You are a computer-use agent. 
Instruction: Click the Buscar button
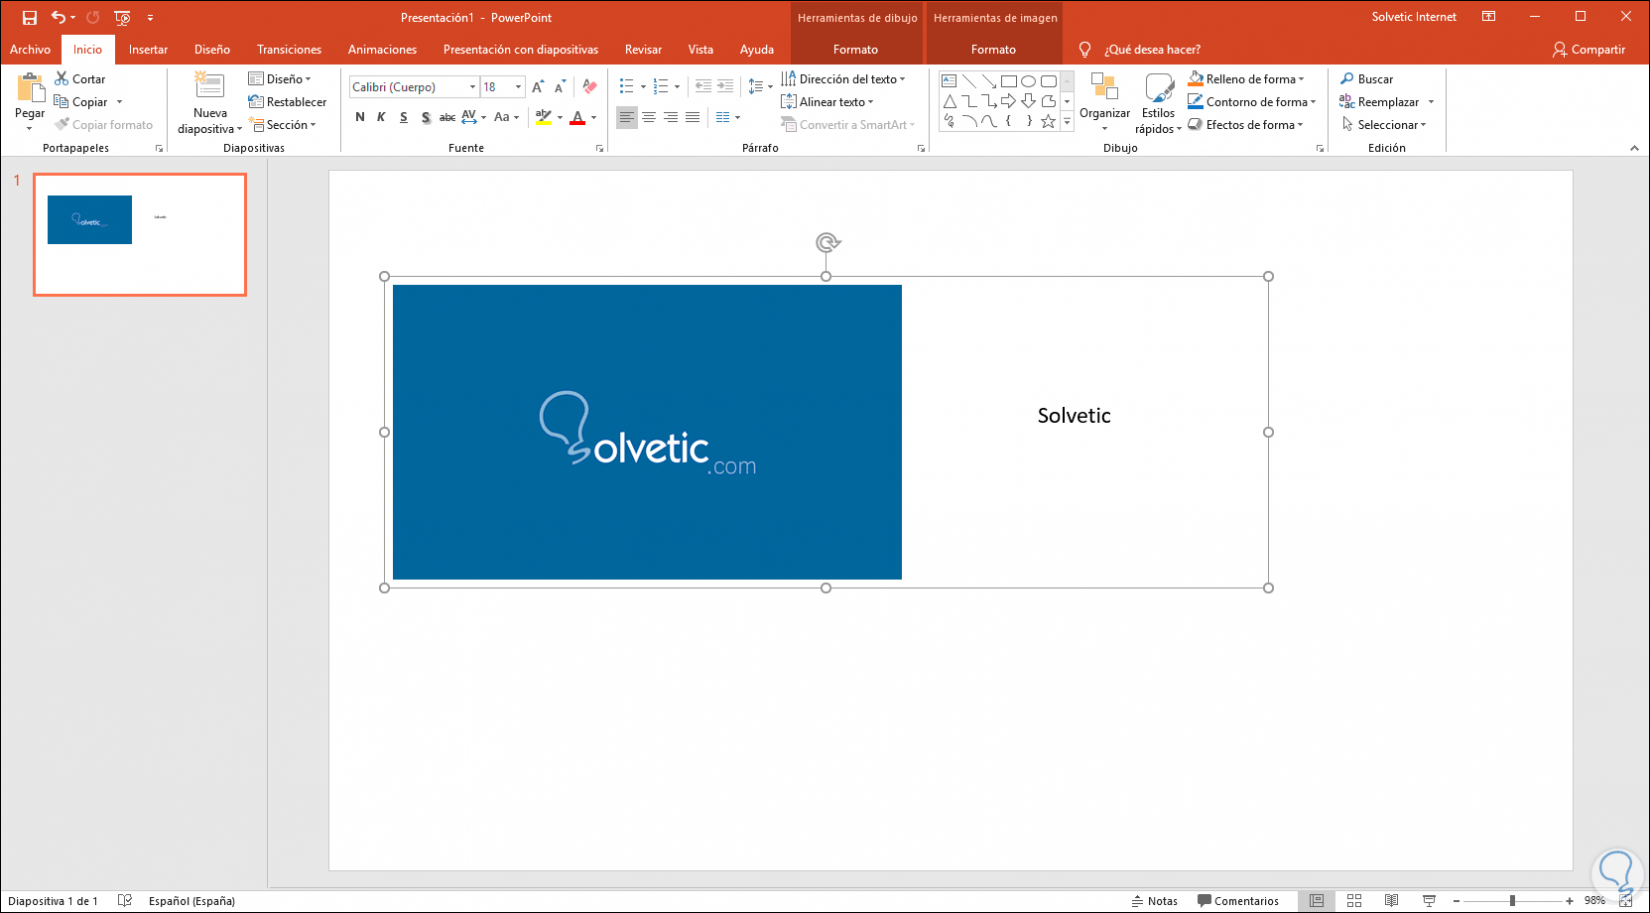[1366, 79]
